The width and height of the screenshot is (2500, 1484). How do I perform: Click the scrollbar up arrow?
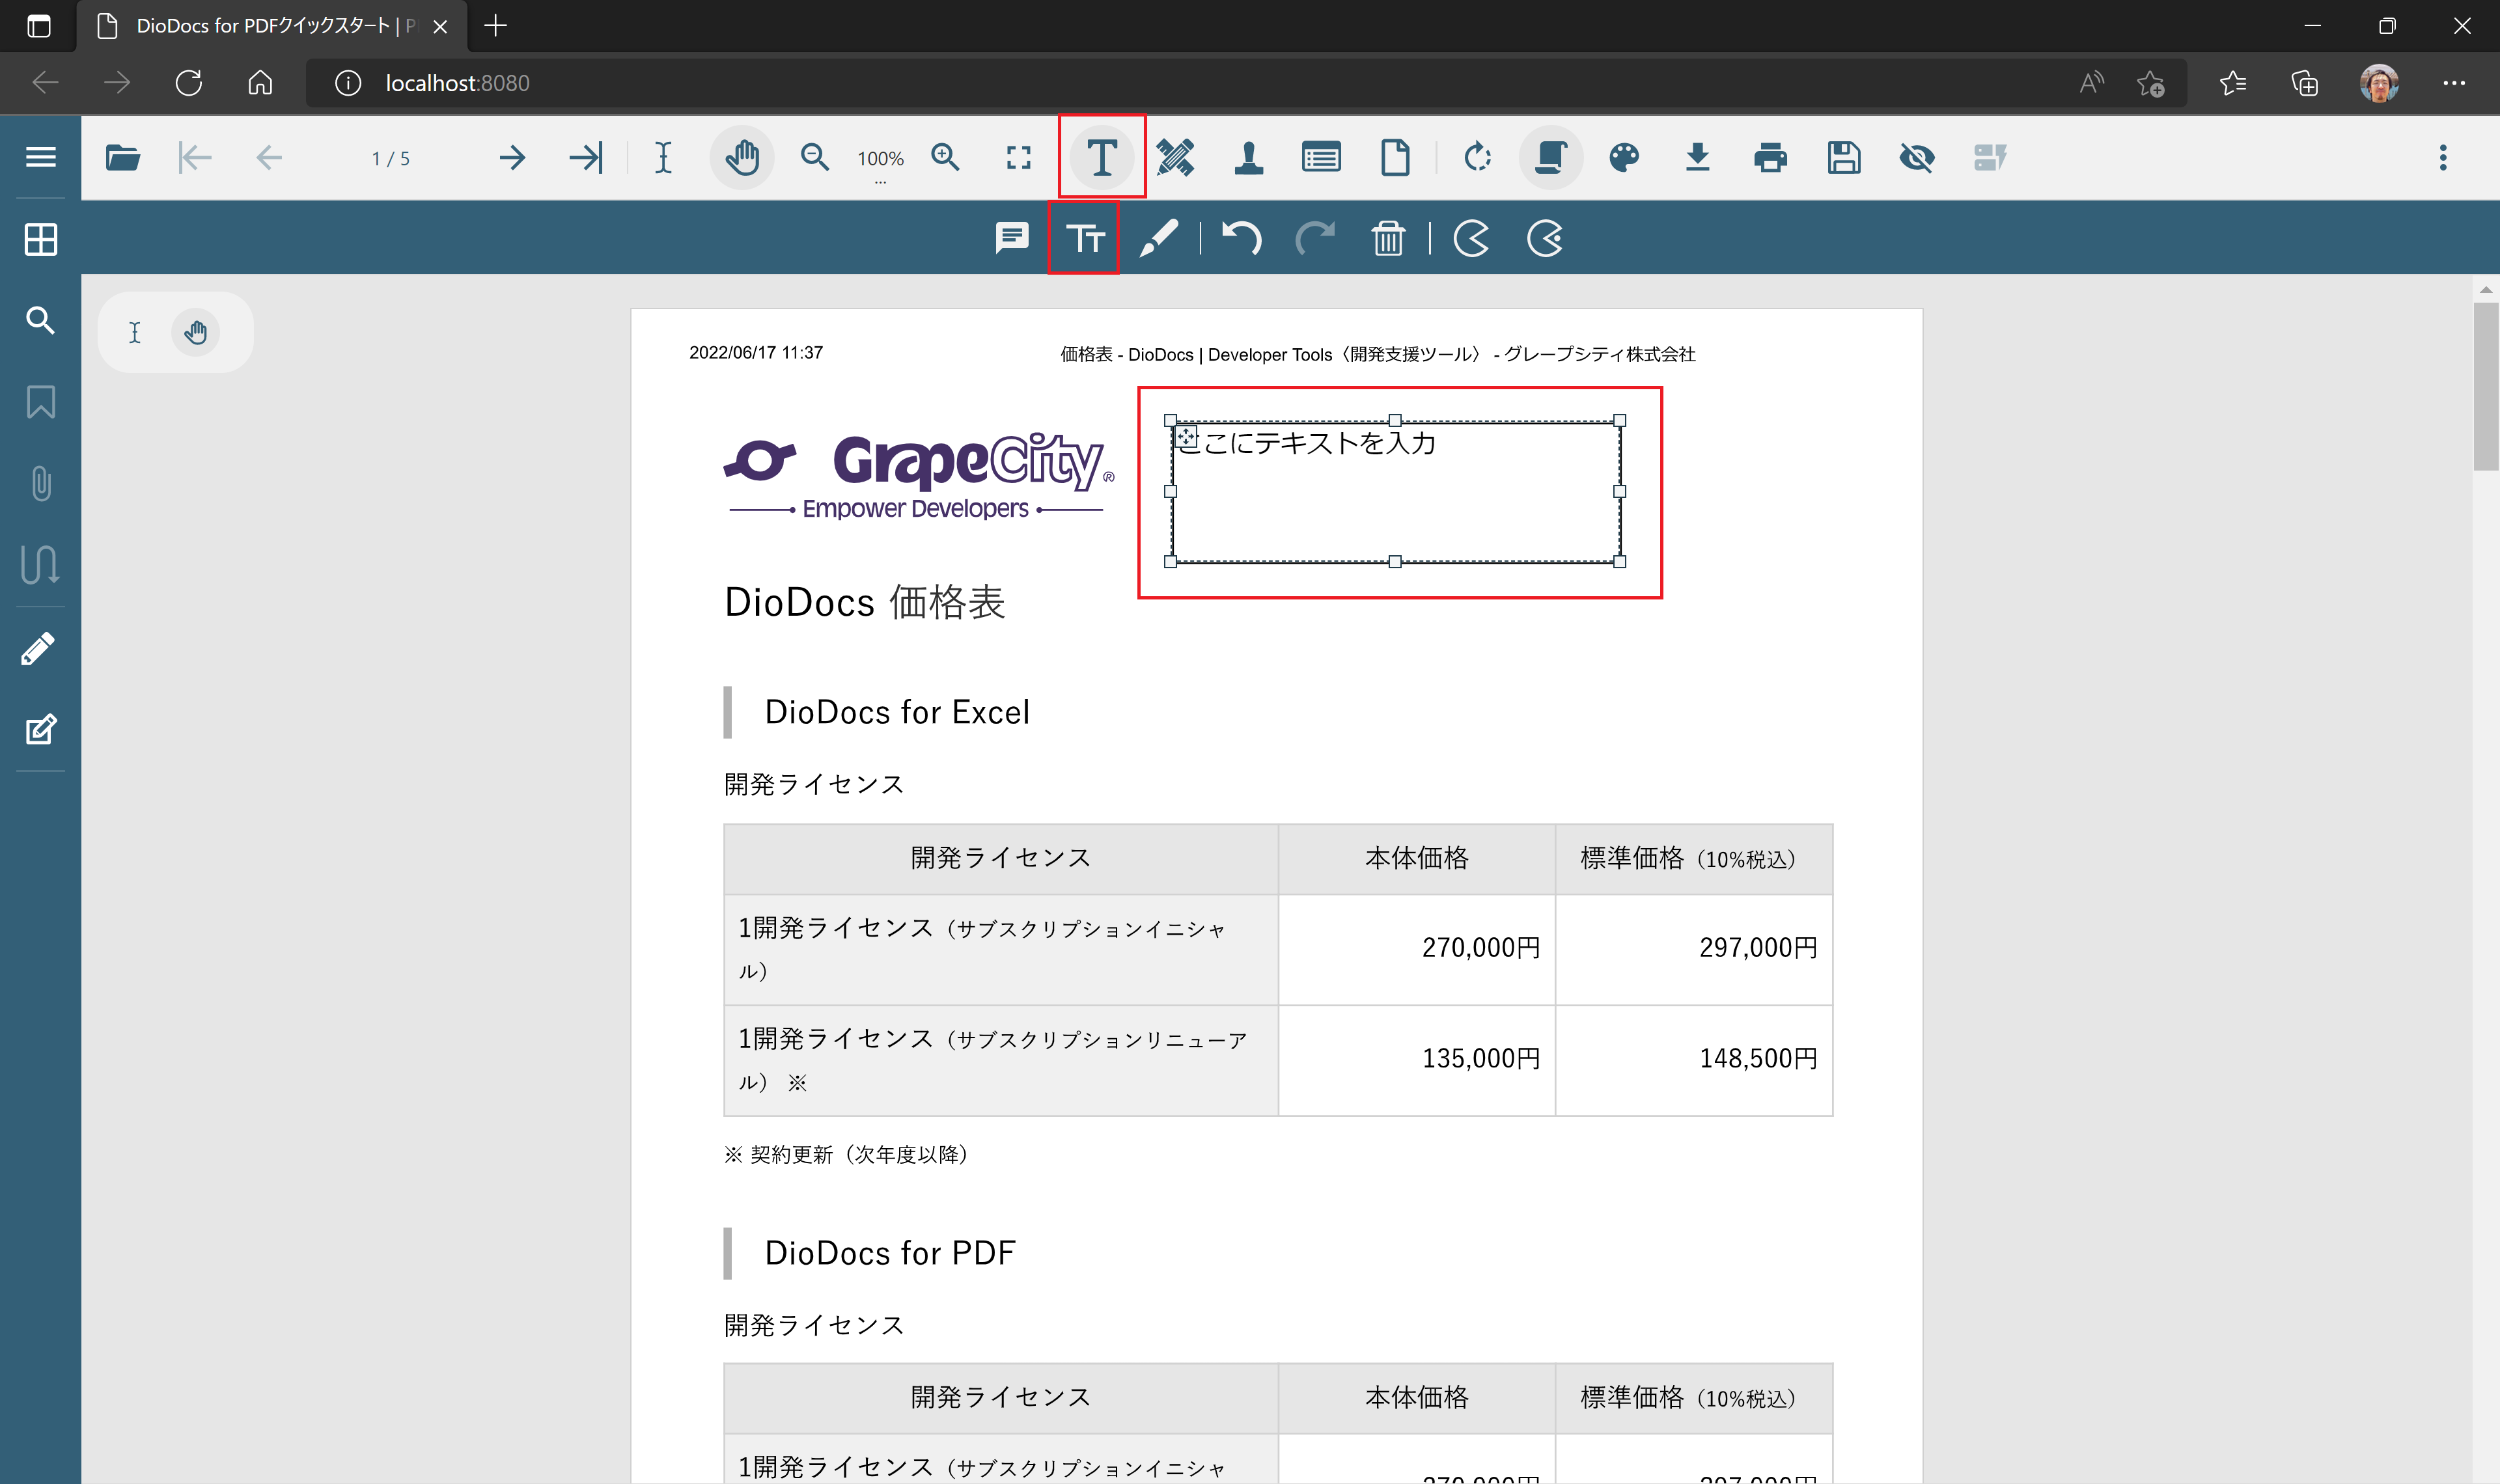coord(2486,290)
